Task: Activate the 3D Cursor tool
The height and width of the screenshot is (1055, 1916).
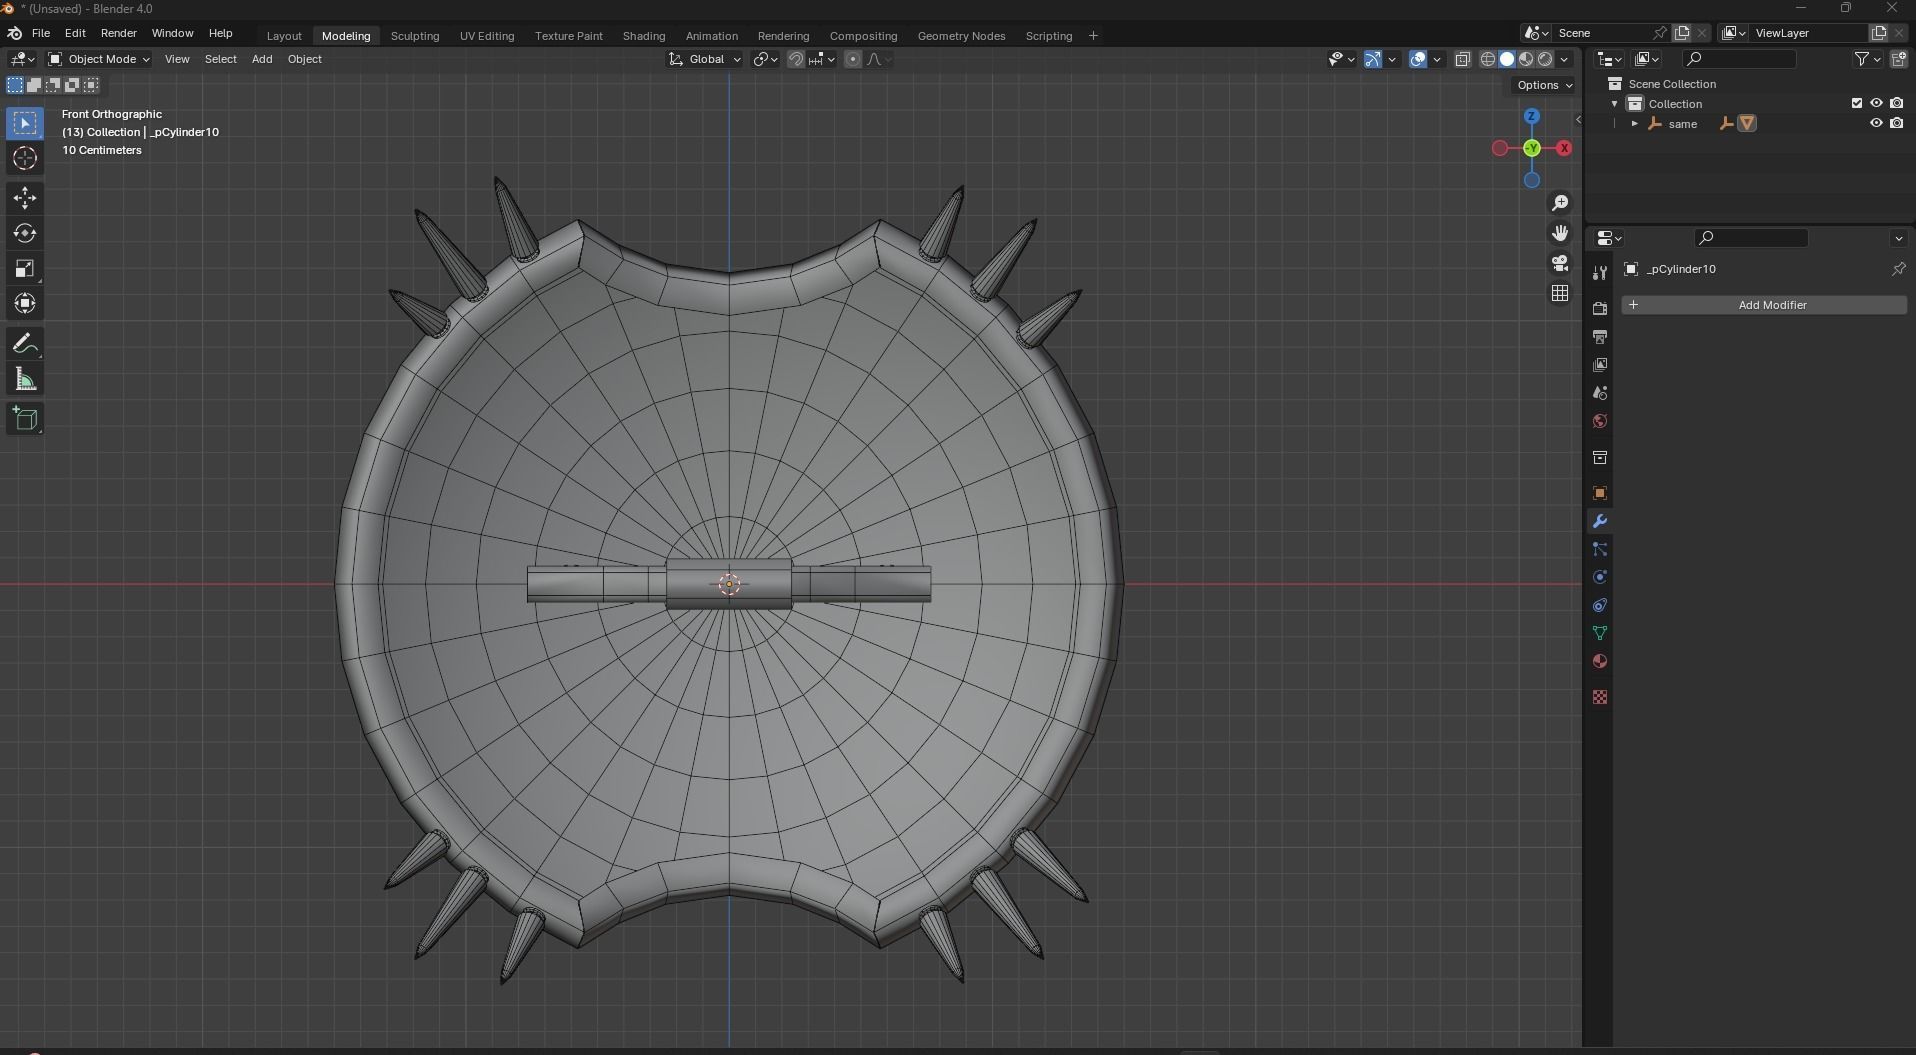Action: (25, 158)
